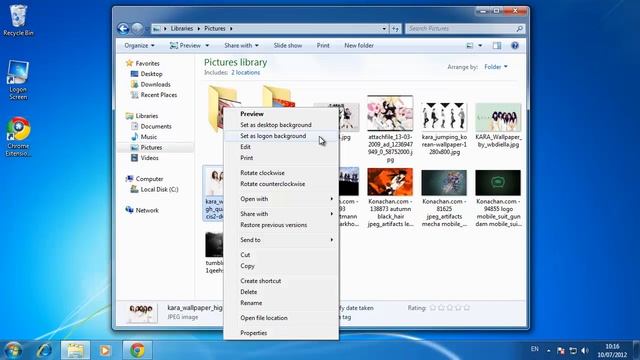Select the first star in Rating

tap(433, 308)
